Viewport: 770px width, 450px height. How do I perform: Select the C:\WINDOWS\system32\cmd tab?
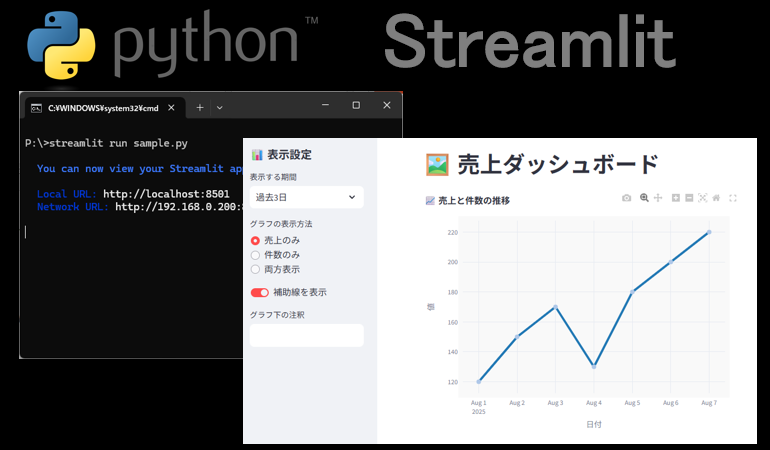tap(105, 108)
